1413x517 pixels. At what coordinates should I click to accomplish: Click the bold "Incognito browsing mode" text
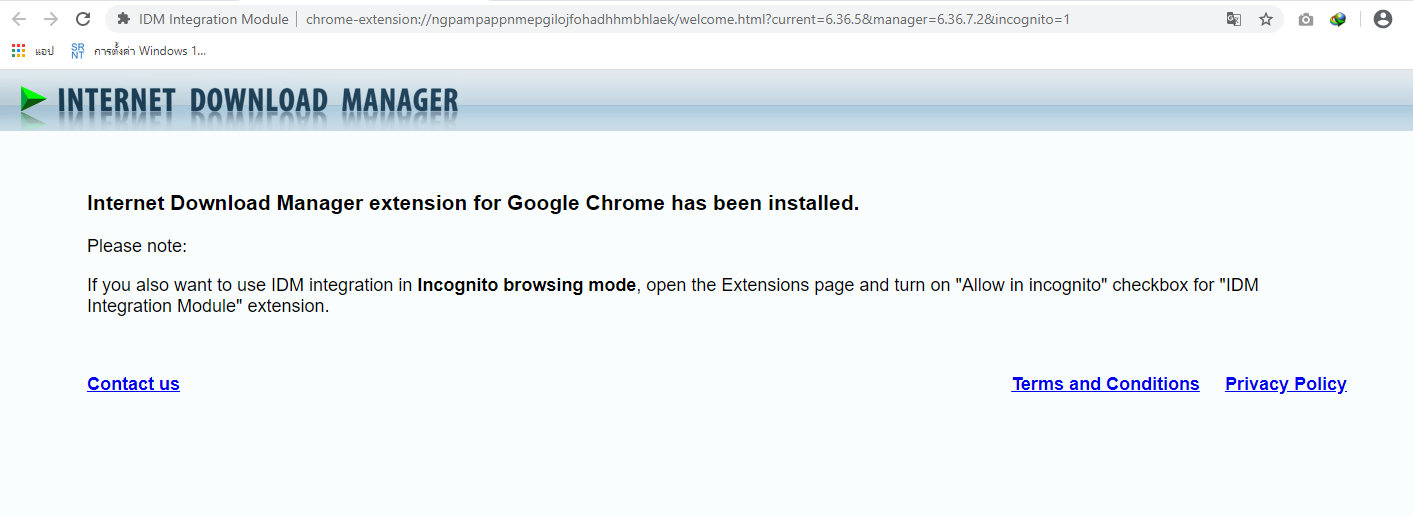(526, 285)
